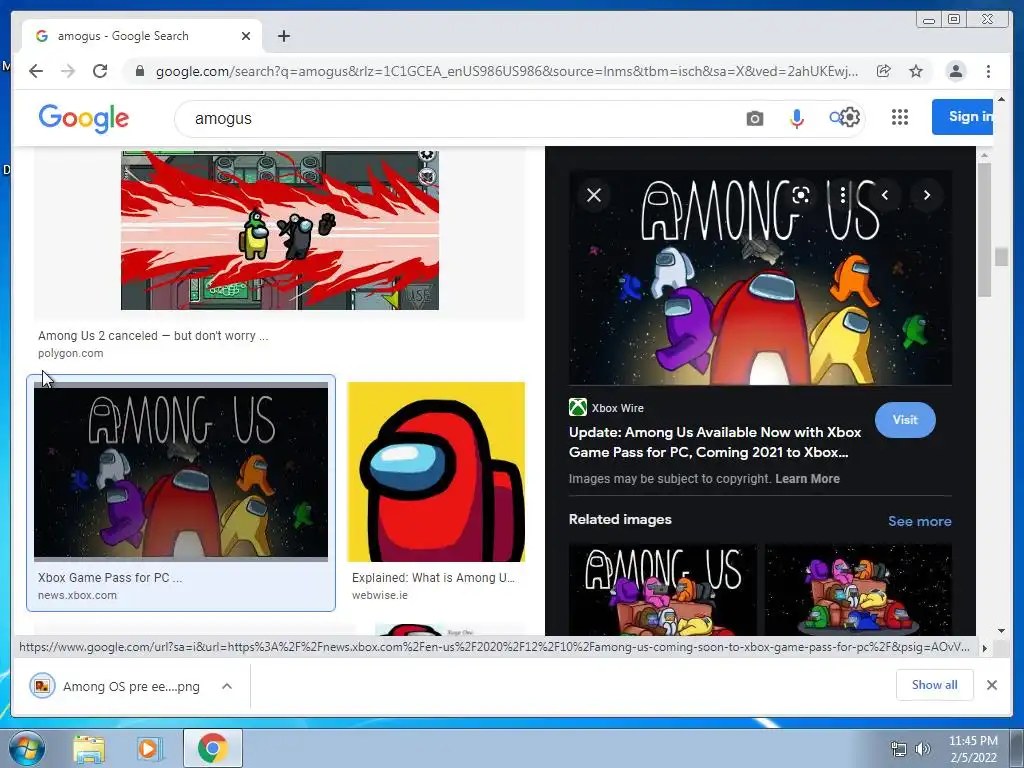The image size is (1024, 768).
Task: Go back to the previous page
Action: [36, 71]
